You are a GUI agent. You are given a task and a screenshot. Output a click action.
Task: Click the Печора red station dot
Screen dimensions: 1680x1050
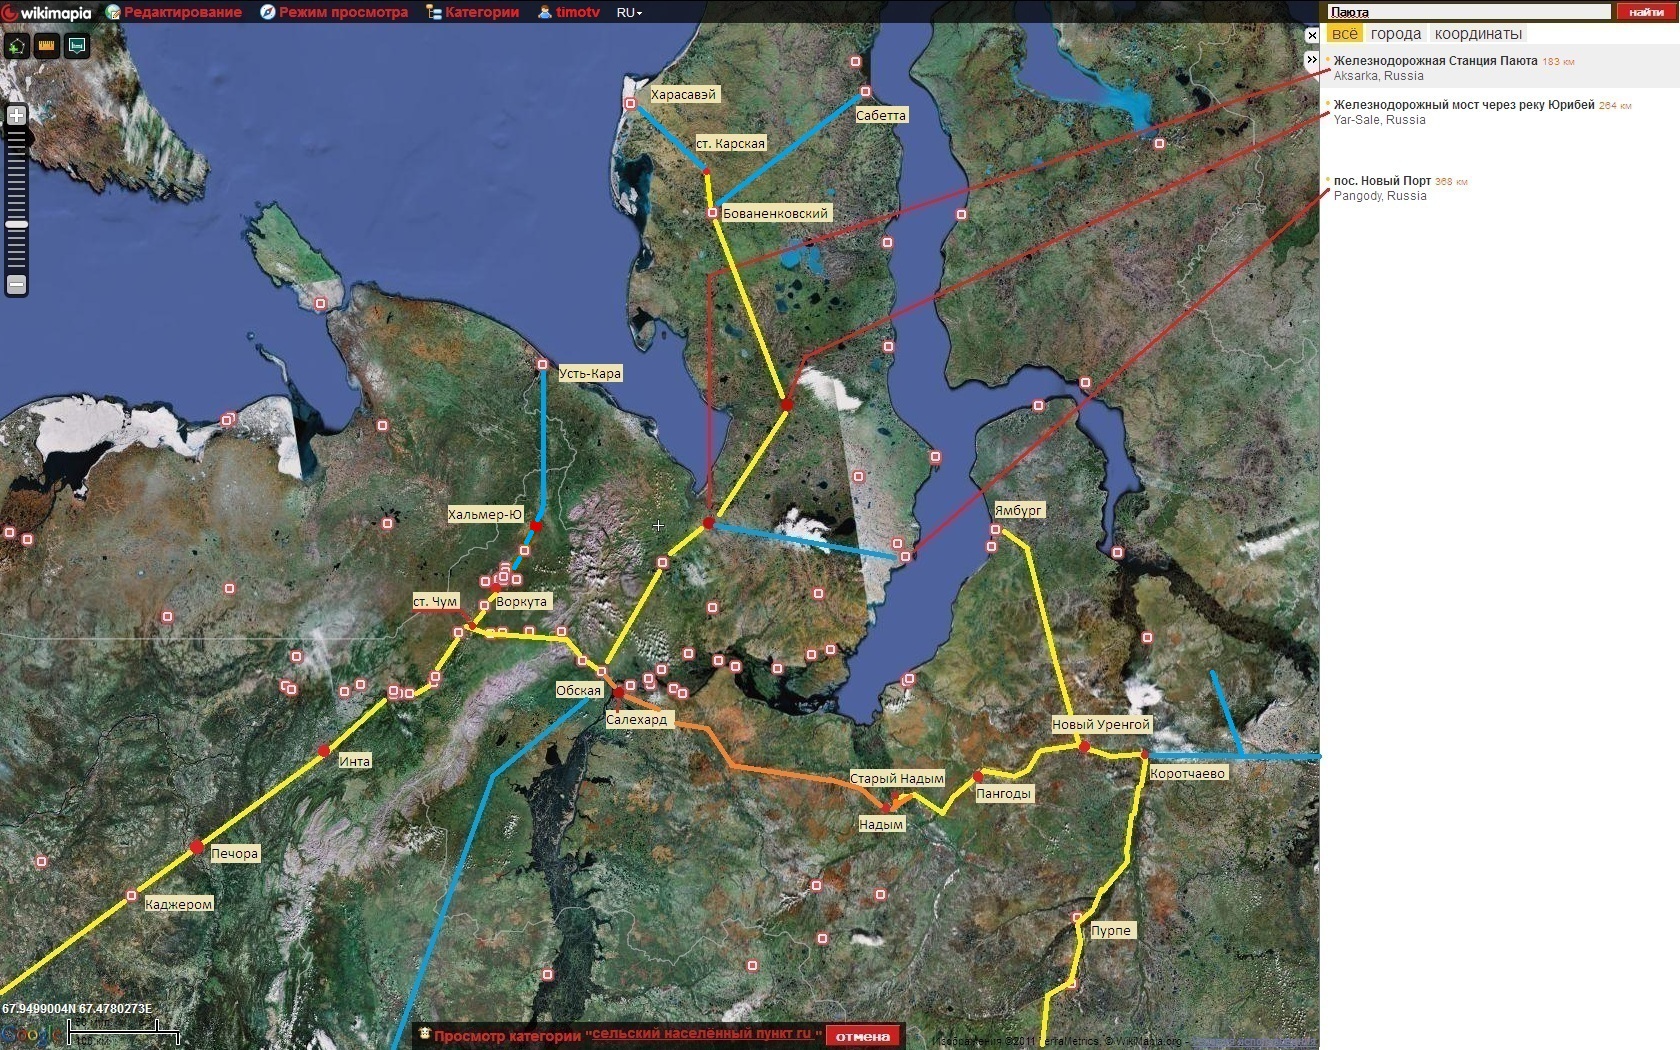(197, 847)
